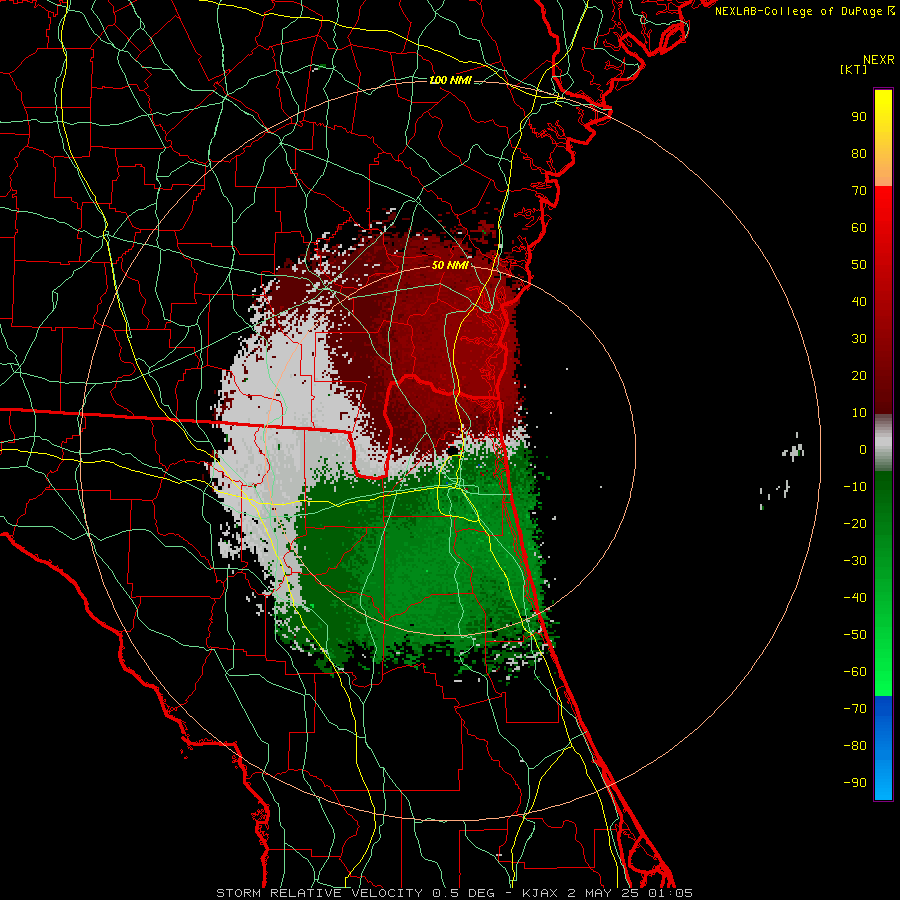Click the 0 value on the velocity scale
Screen dimensions: 900x900
coord(863,449)
